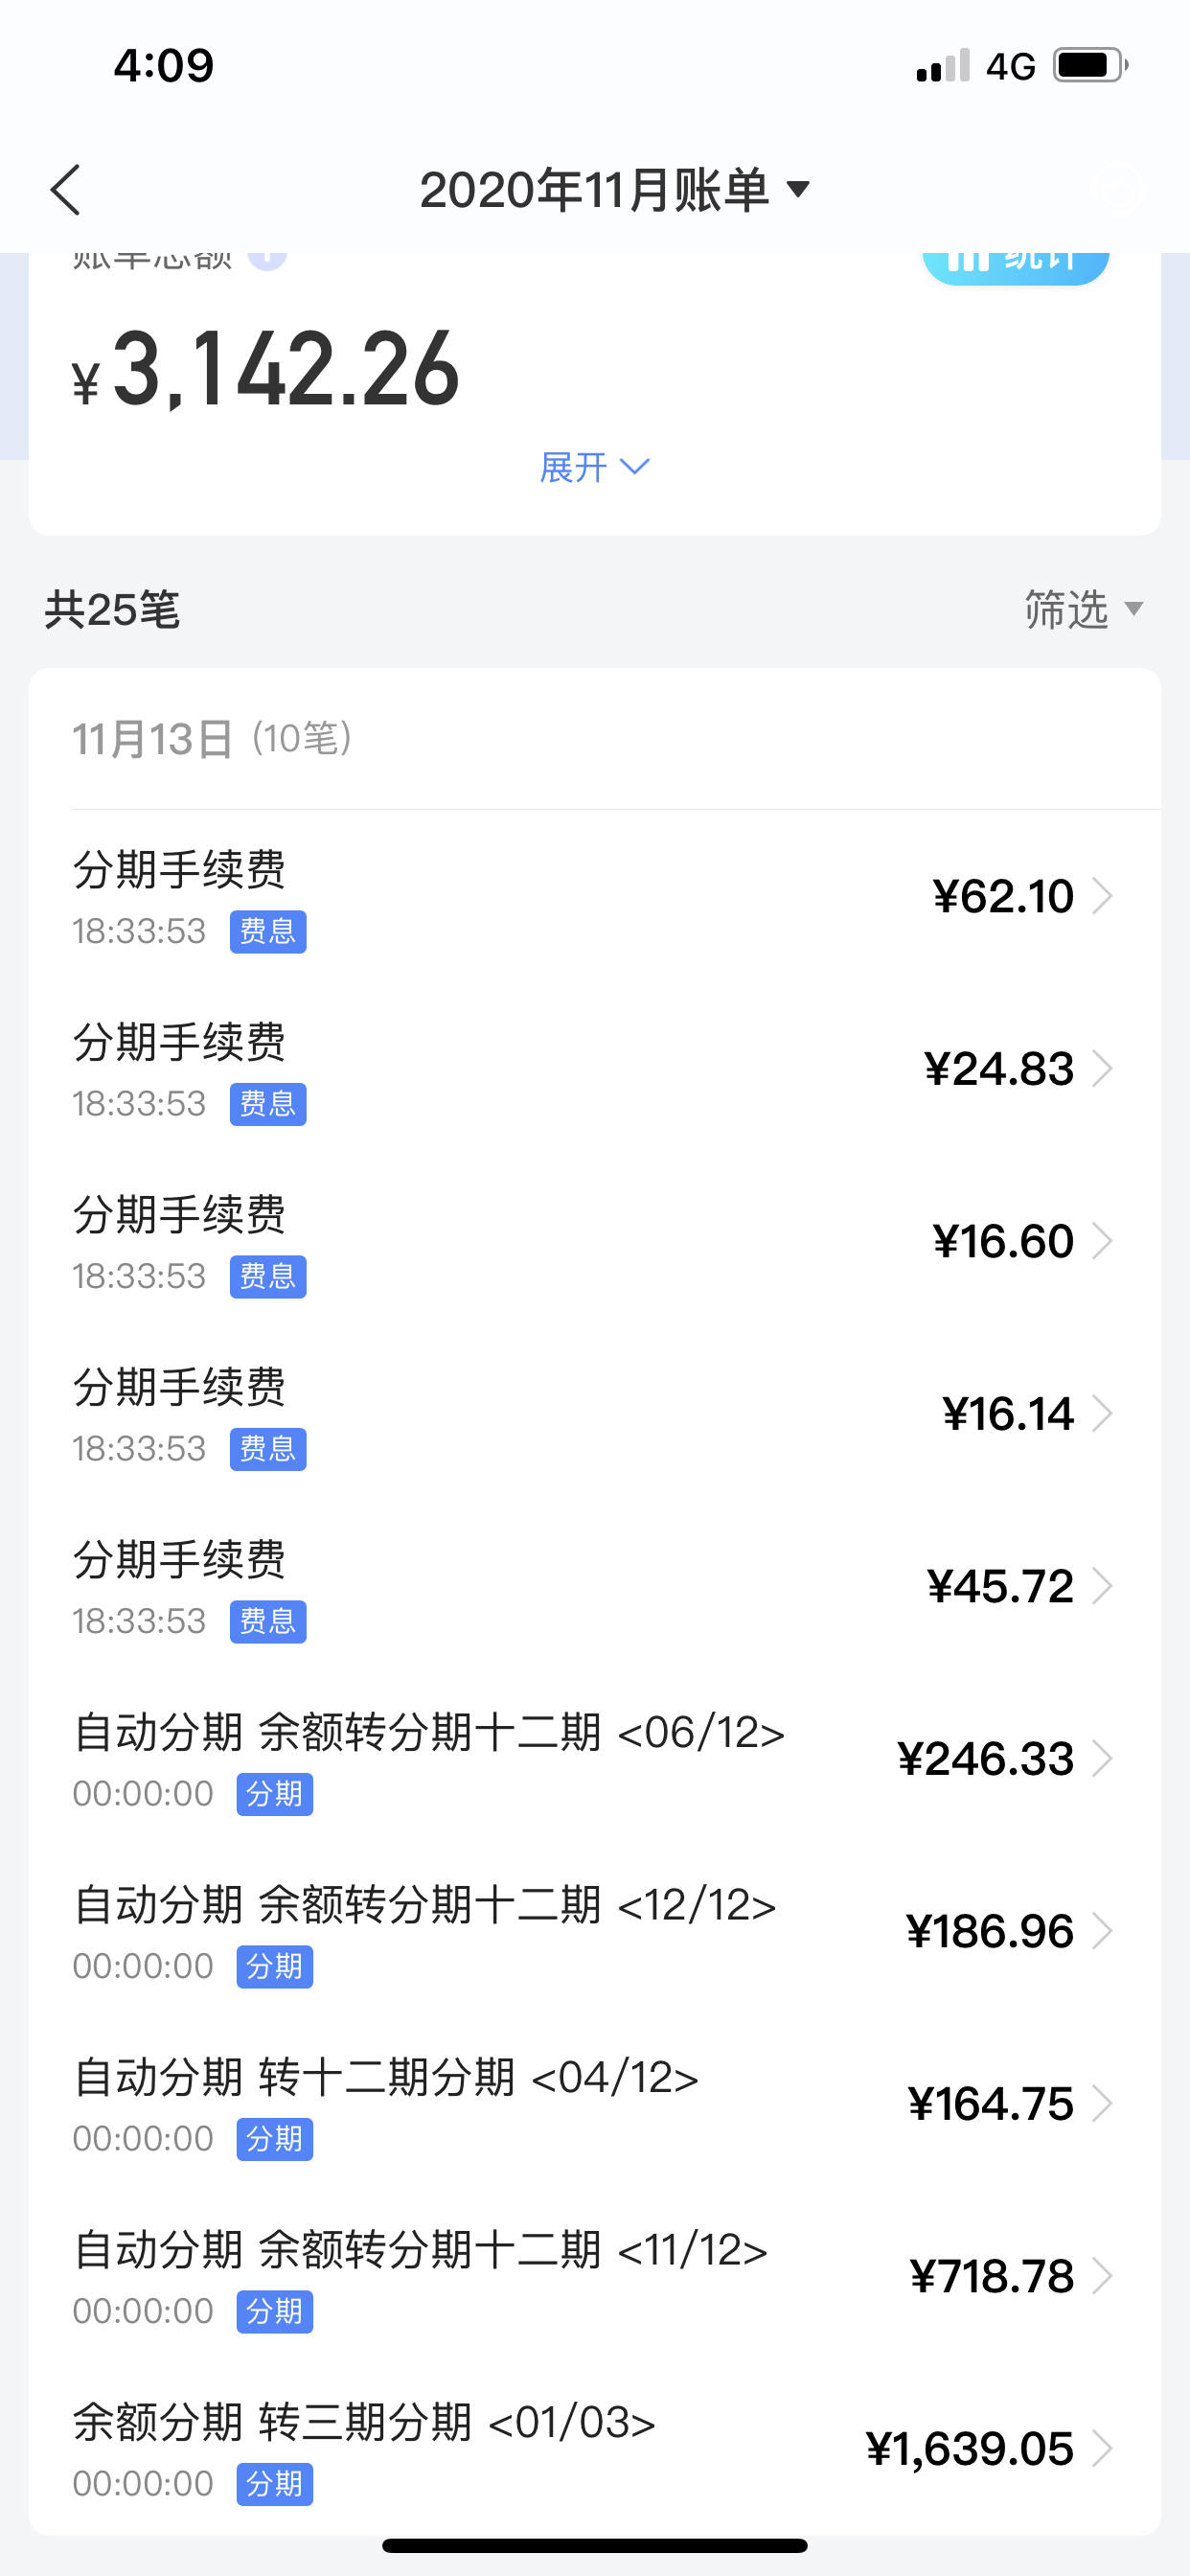Open 余额转分期十二期 <12/12> transaction
This screenshot has height=2576, width=1190.
595,1932
